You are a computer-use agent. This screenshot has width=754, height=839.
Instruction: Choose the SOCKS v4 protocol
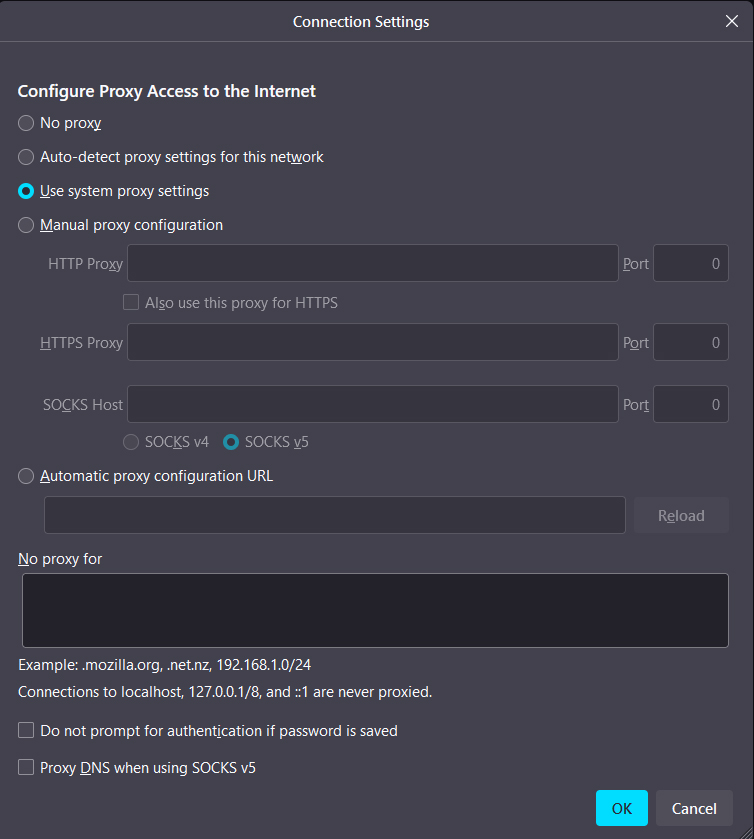tap(131, 441)
